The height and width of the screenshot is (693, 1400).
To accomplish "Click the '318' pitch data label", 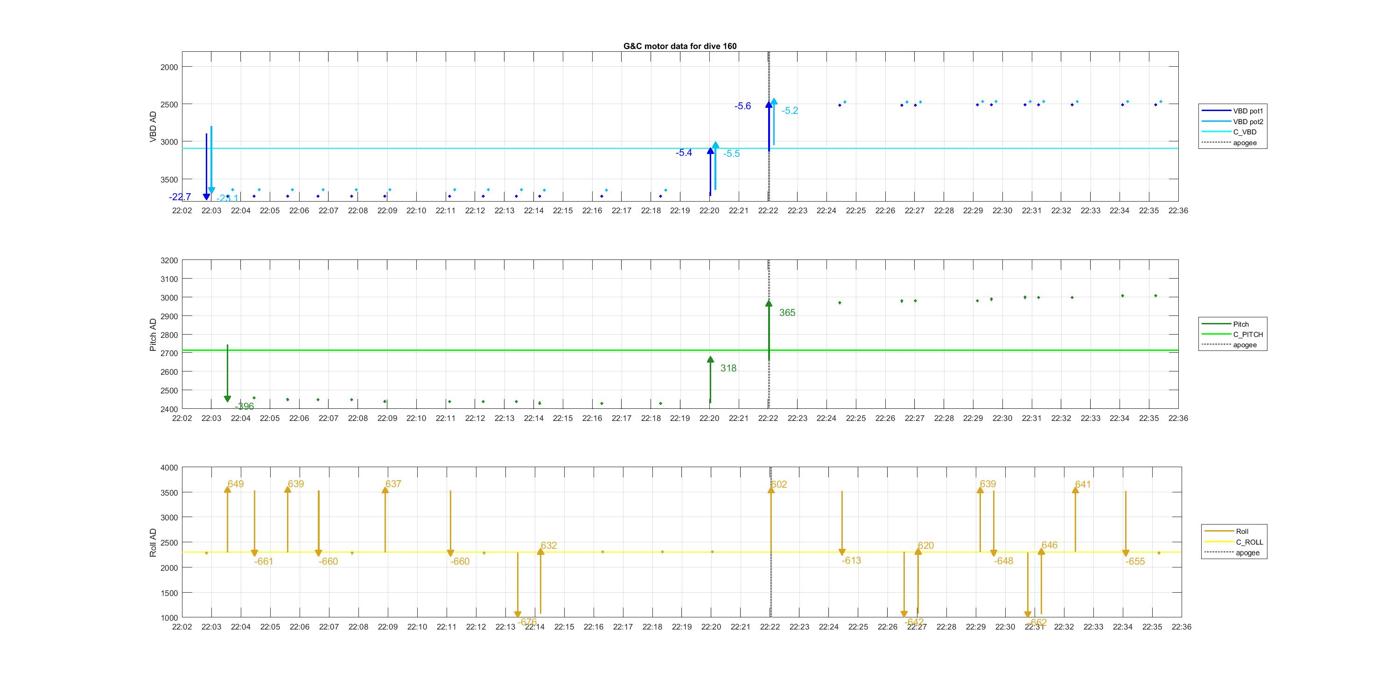I will (728, 369).
